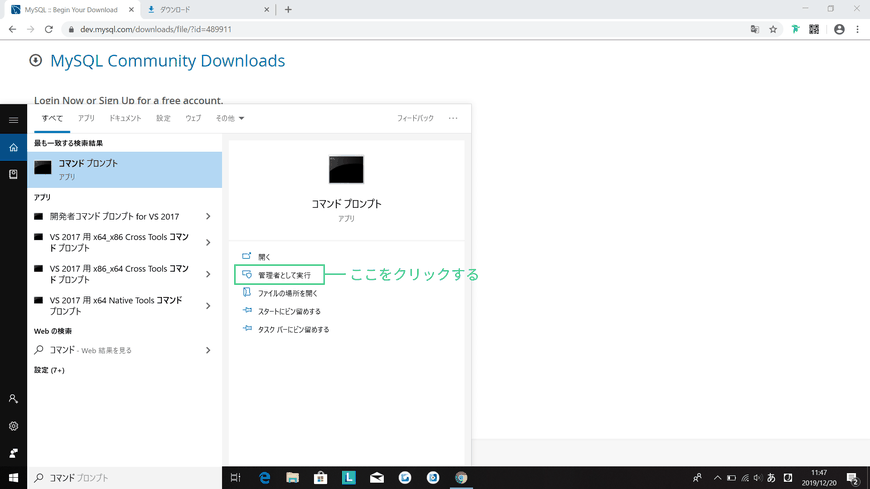The height and width of the screenshot is (489, 870).
Task: Click the Windows Start button
Action: pos(13,477)
